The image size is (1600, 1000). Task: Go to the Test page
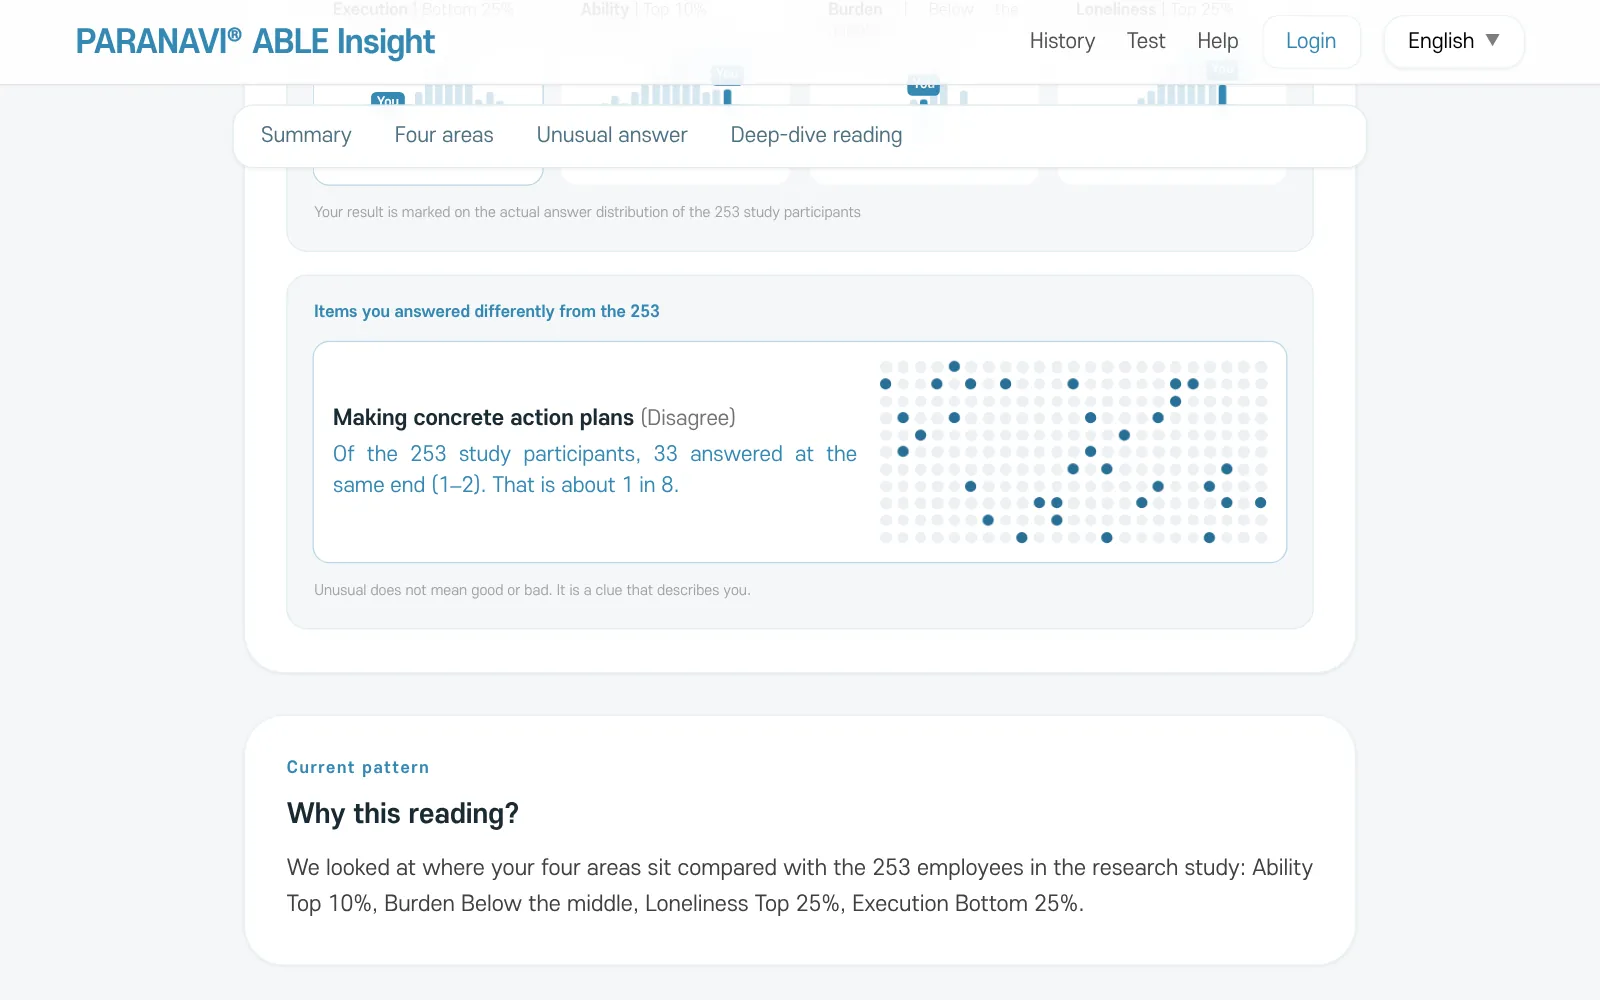(x=1146, y=41)
